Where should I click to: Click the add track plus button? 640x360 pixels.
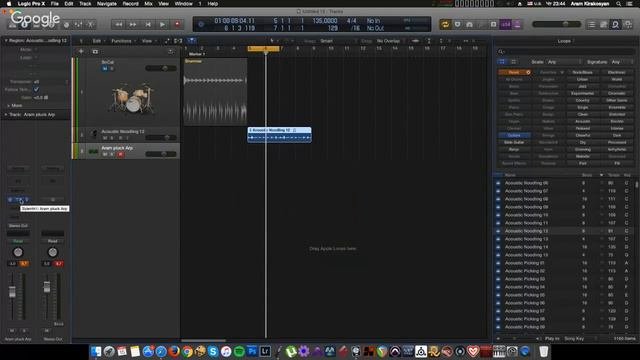coord(81,51)
